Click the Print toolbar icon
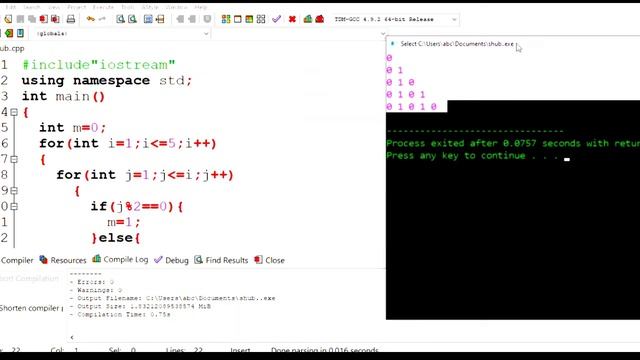The image size is (640, 360). 71,19
